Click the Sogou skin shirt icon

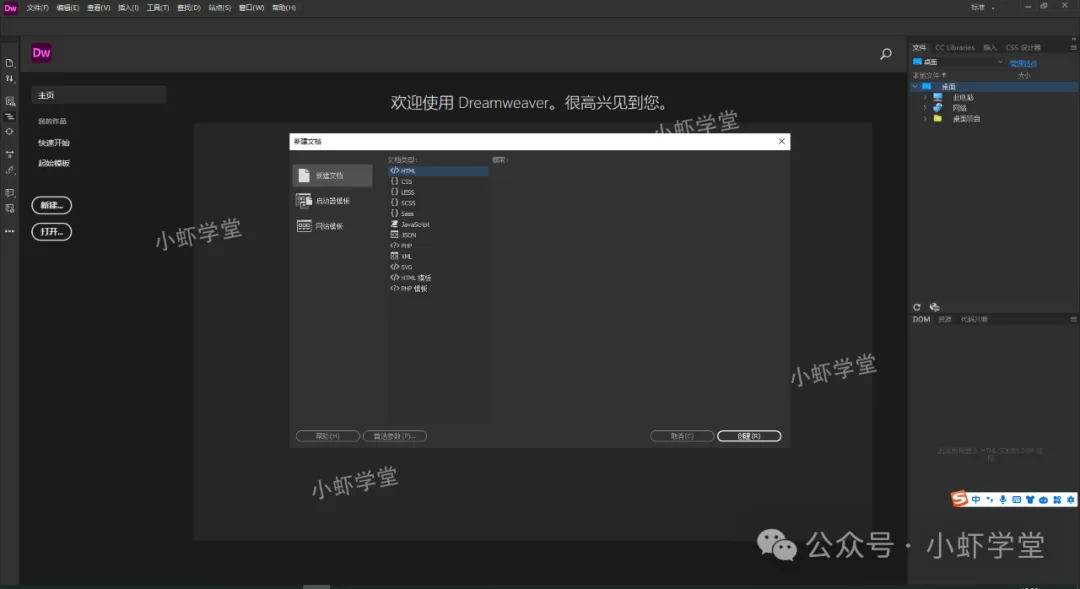pos(1030,499)
